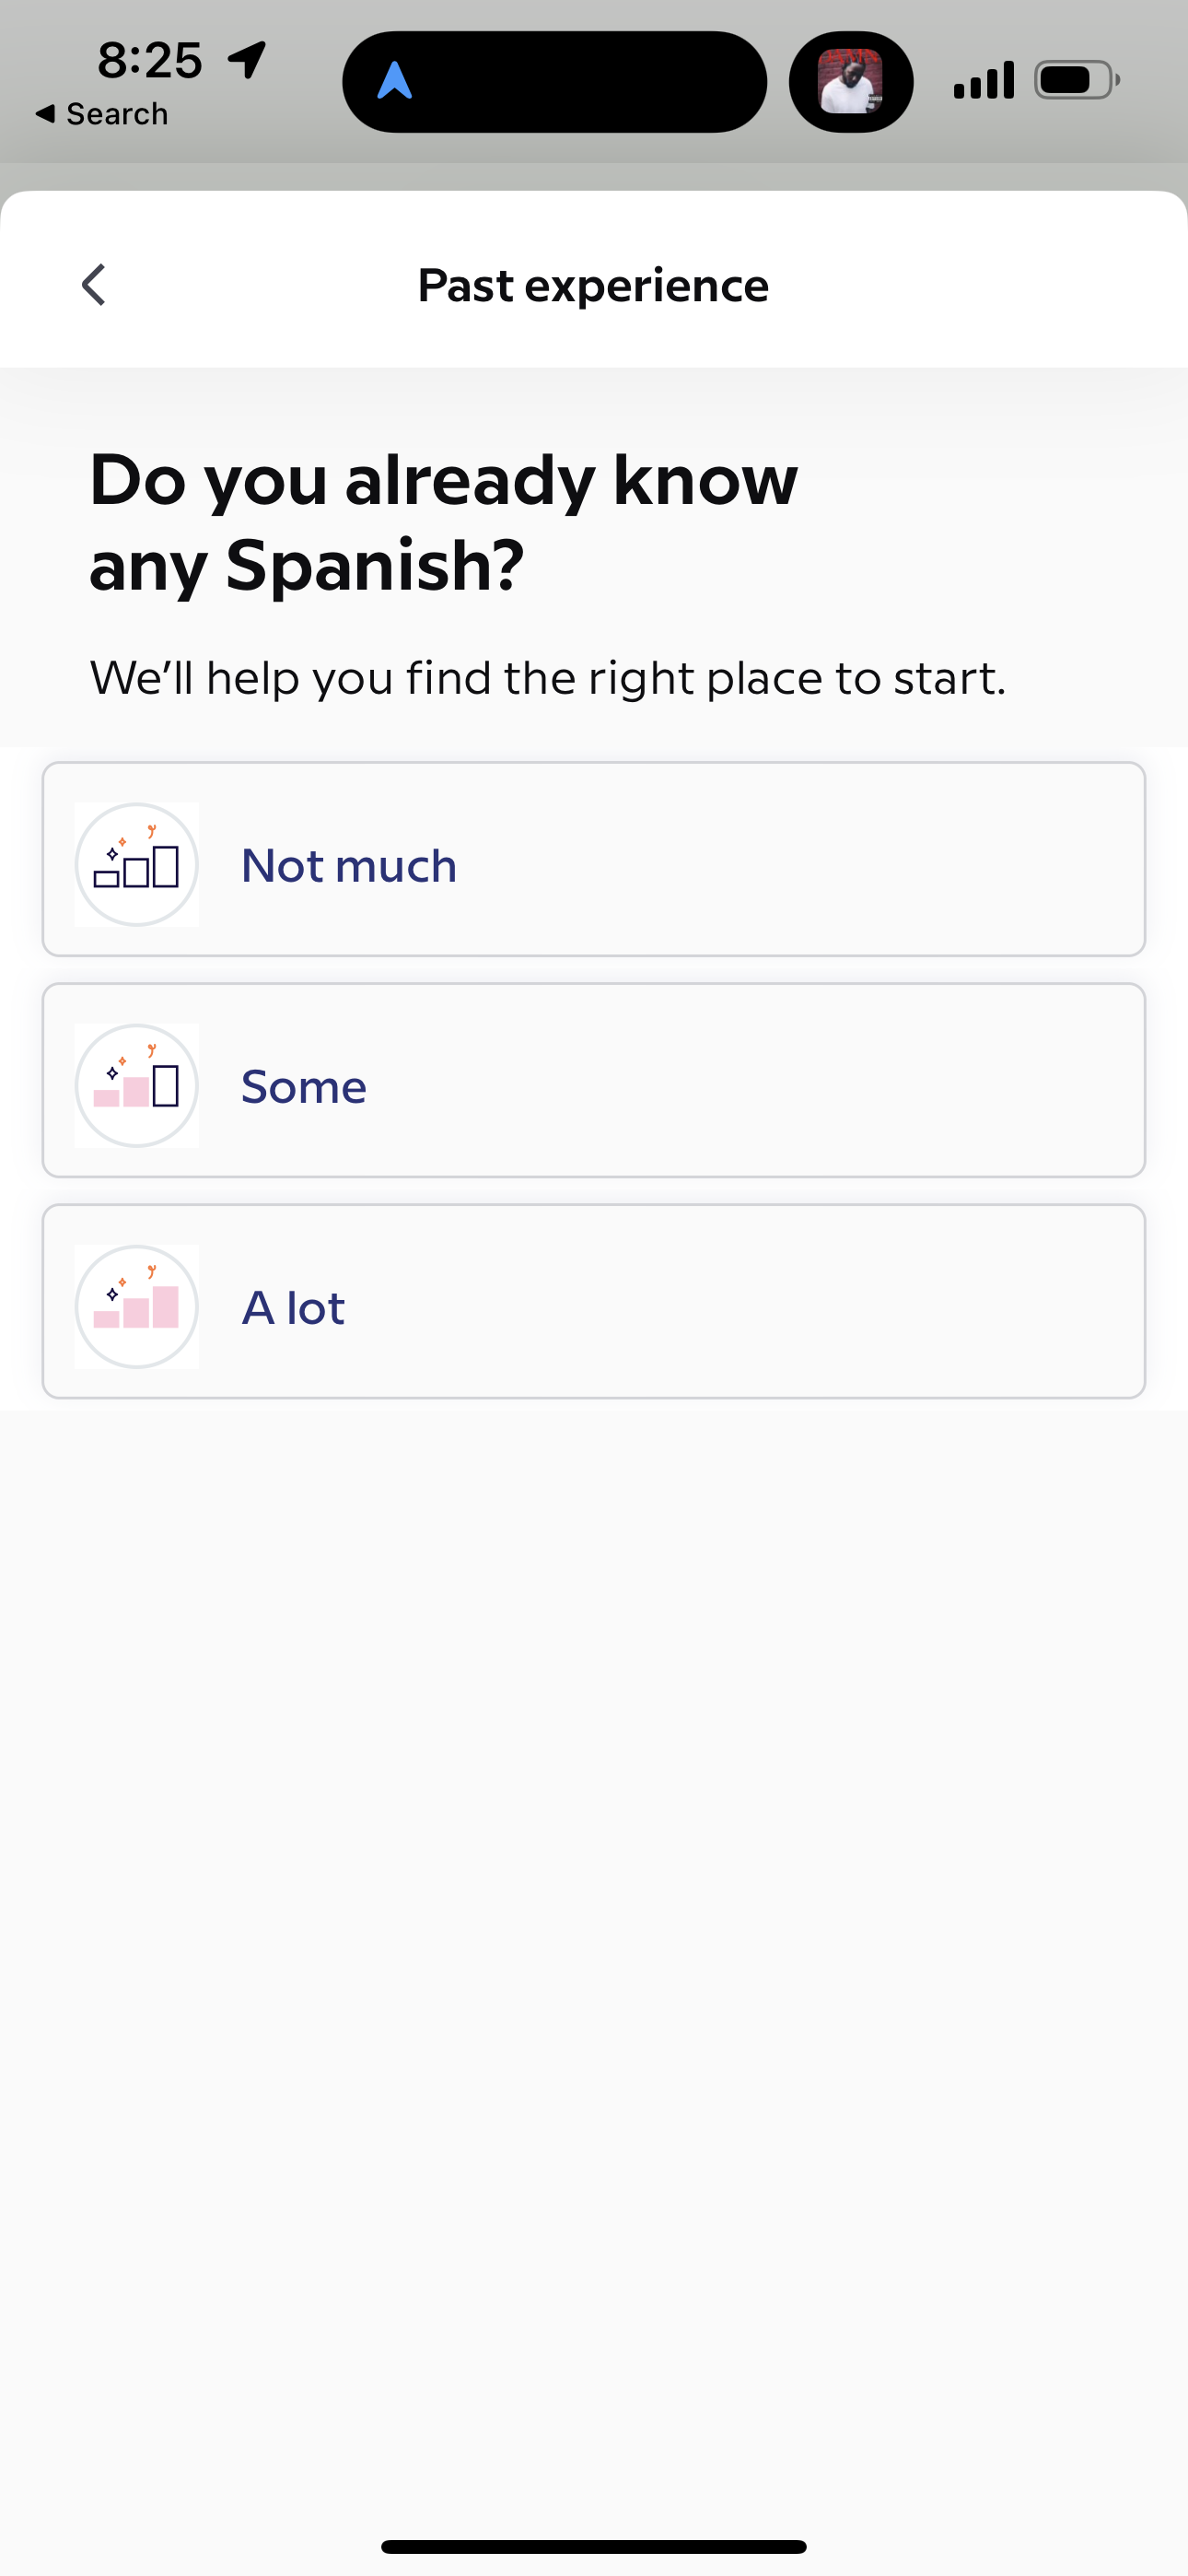Tap the location services arrow beside the time
This screenshot has height=2576, width=1188.
point(245,60)
